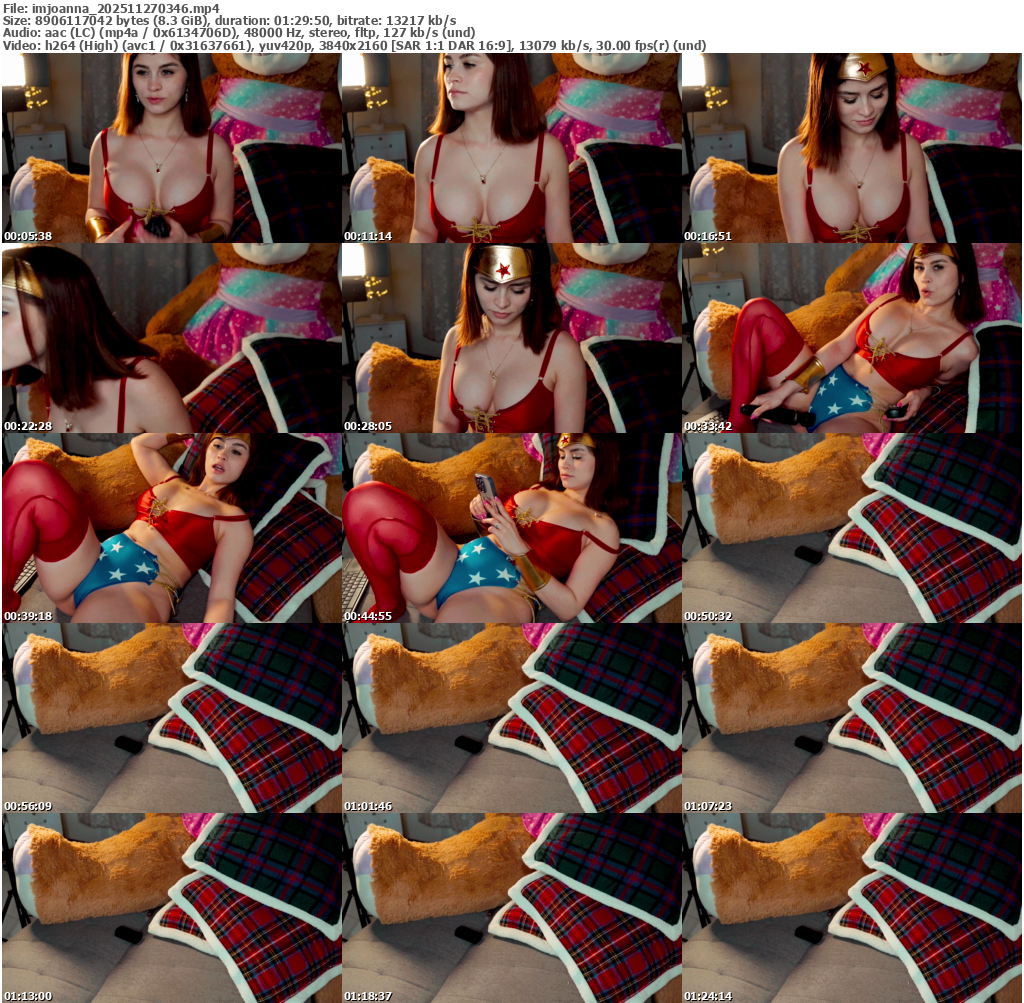
Task: Open the thumbnail frame stamped 00:05:38
Action: click(x=171, y=148)
